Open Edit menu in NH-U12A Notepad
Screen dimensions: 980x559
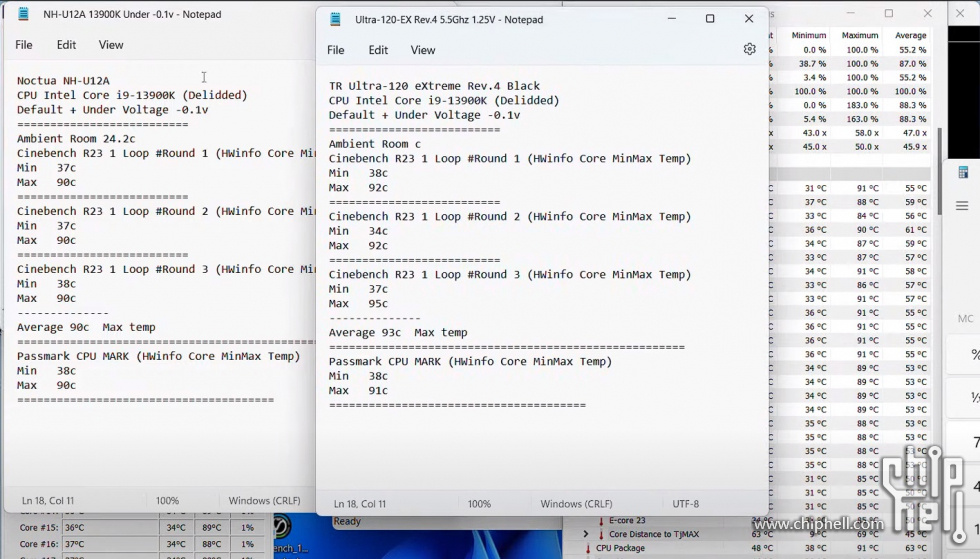[66, 44]
